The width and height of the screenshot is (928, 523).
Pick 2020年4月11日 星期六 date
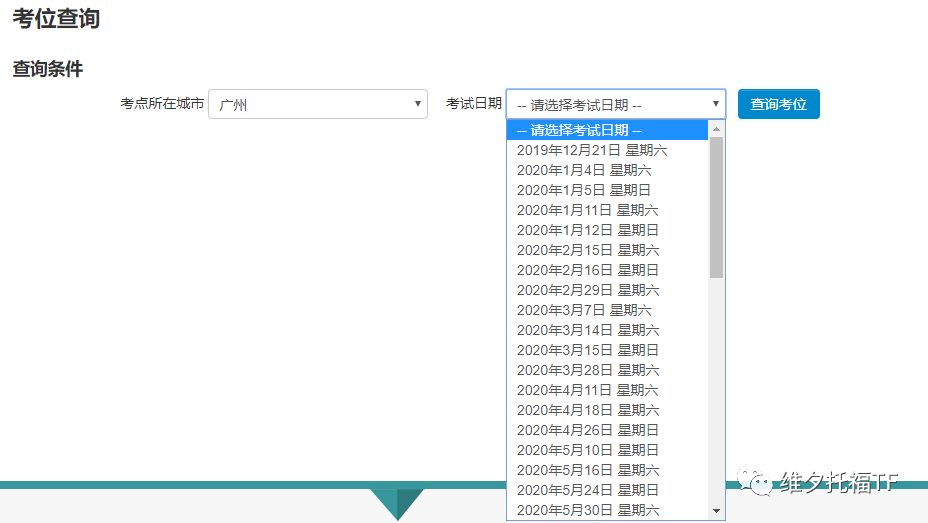(607, 390)
